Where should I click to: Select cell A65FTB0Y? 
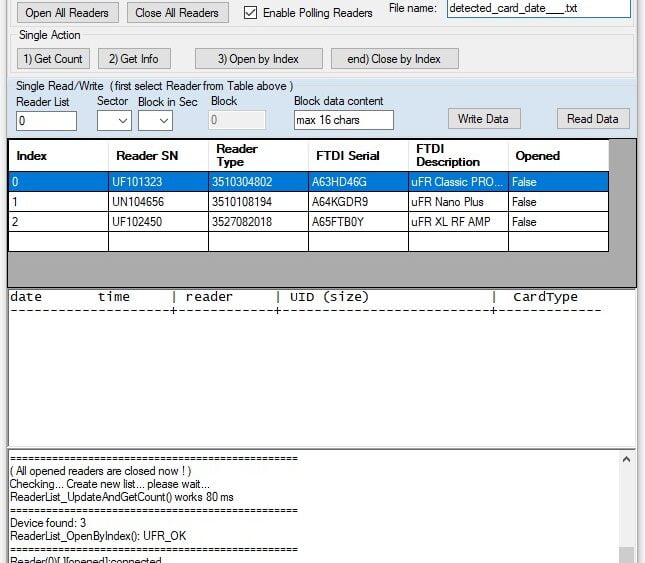(x=358, y=222)
